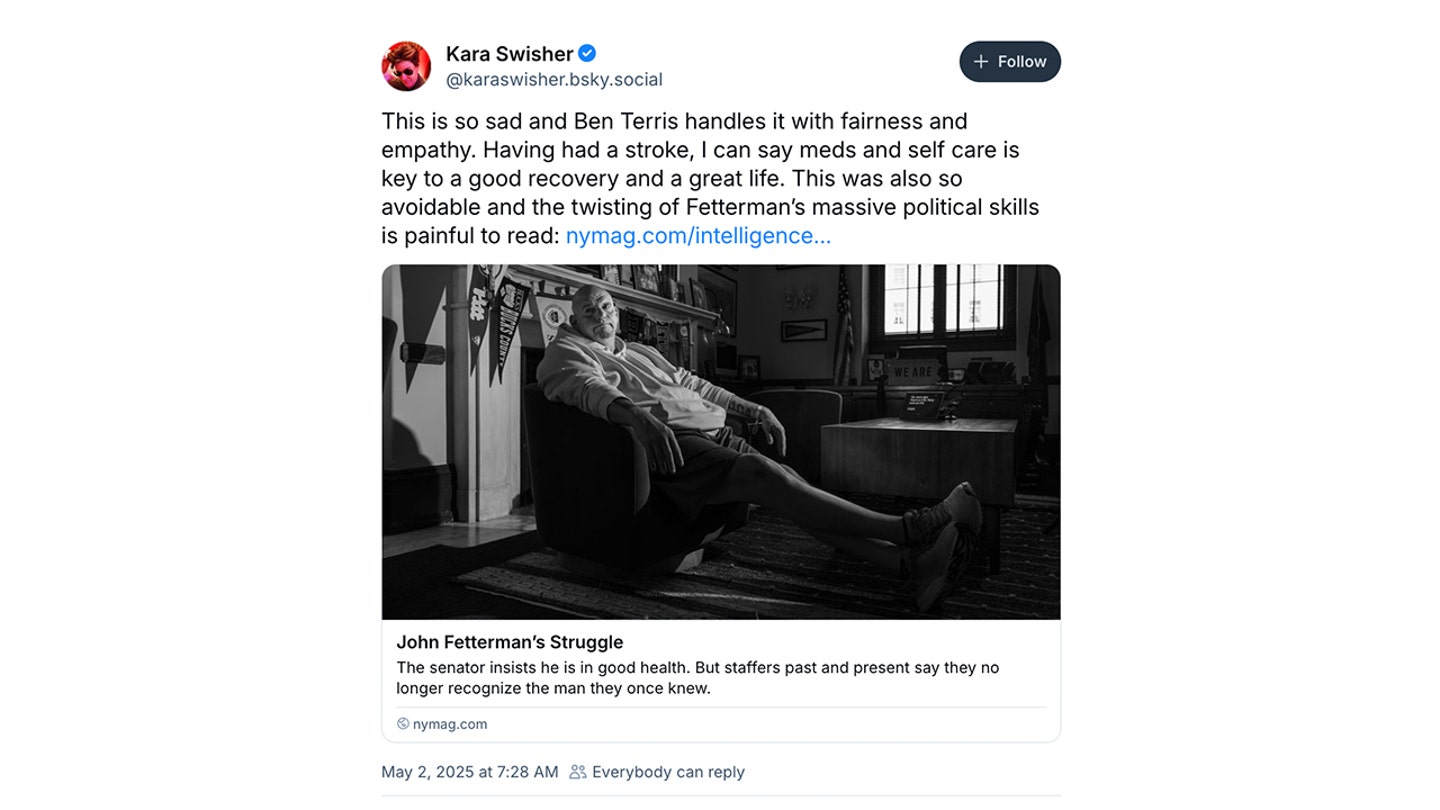Click Kara Swisher's profile avatar
Viewport: 1440px width, 810px height.
tap(406, 66)
